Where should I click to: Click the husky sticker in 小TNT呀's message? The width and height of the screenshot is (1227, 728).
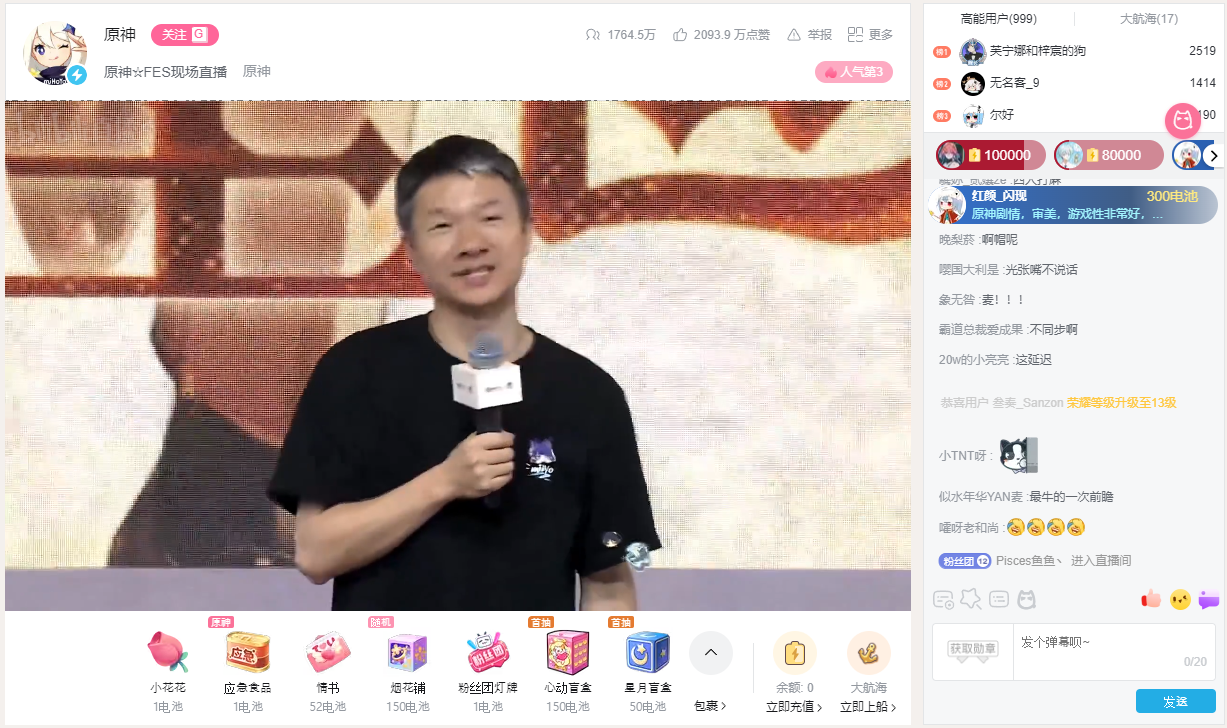(x=1017, y=455)
